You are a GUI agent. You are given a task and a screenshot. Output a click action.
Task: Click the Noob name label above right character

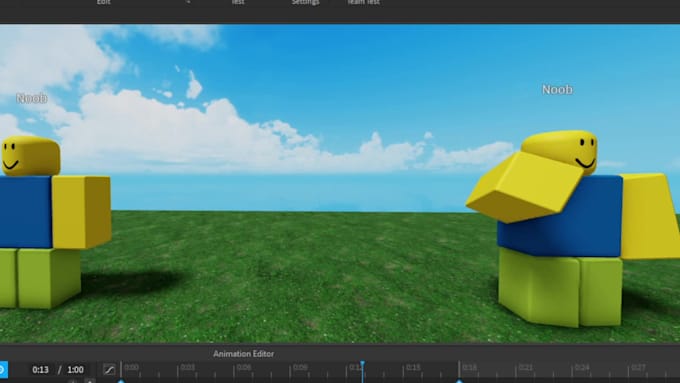click(x=557, y=90)
